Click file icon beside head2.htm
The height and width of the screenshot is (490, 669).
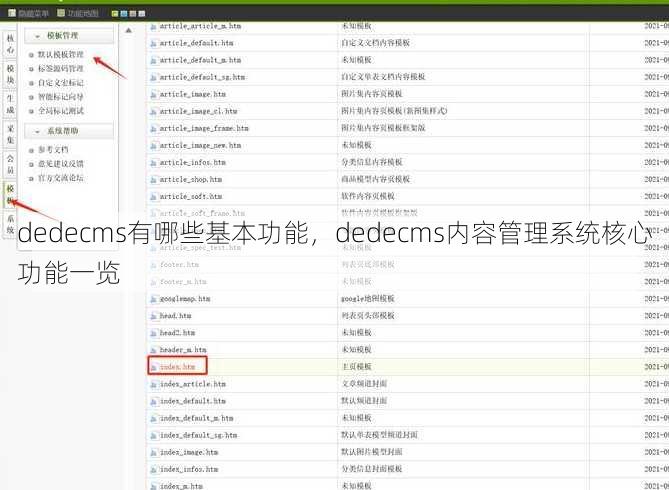[154, 333]
